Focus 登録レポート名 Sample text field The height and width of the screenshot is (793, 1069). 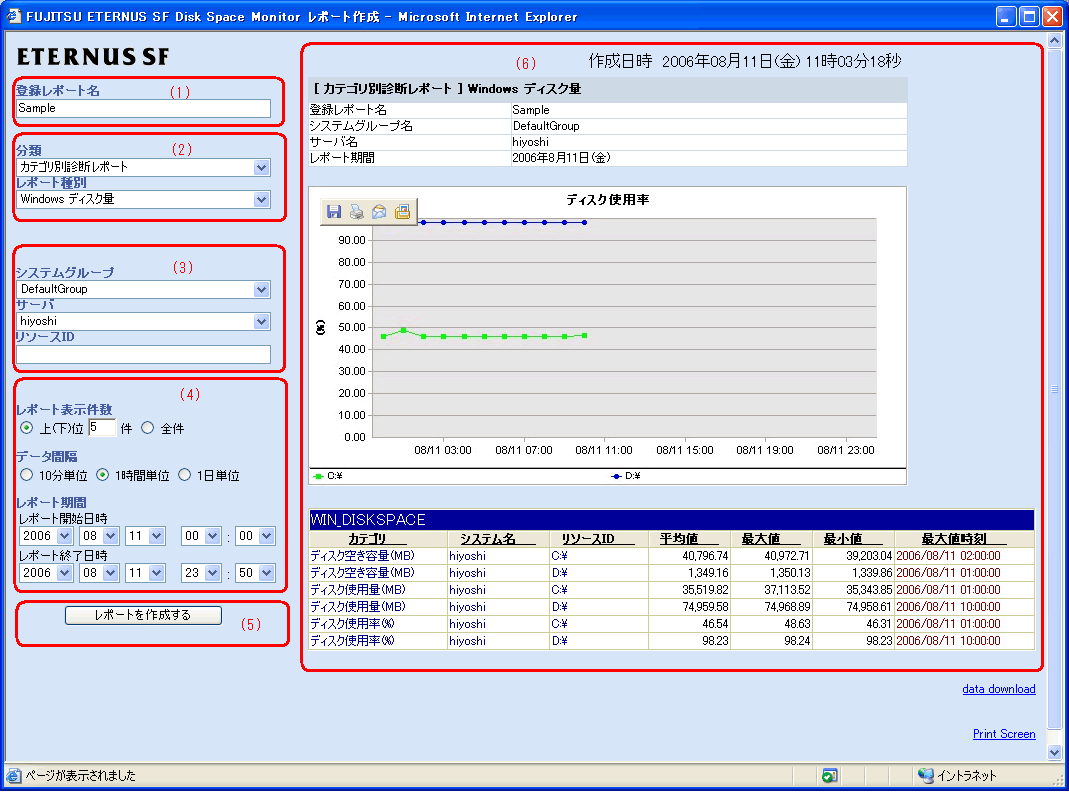tap(143, 108)
